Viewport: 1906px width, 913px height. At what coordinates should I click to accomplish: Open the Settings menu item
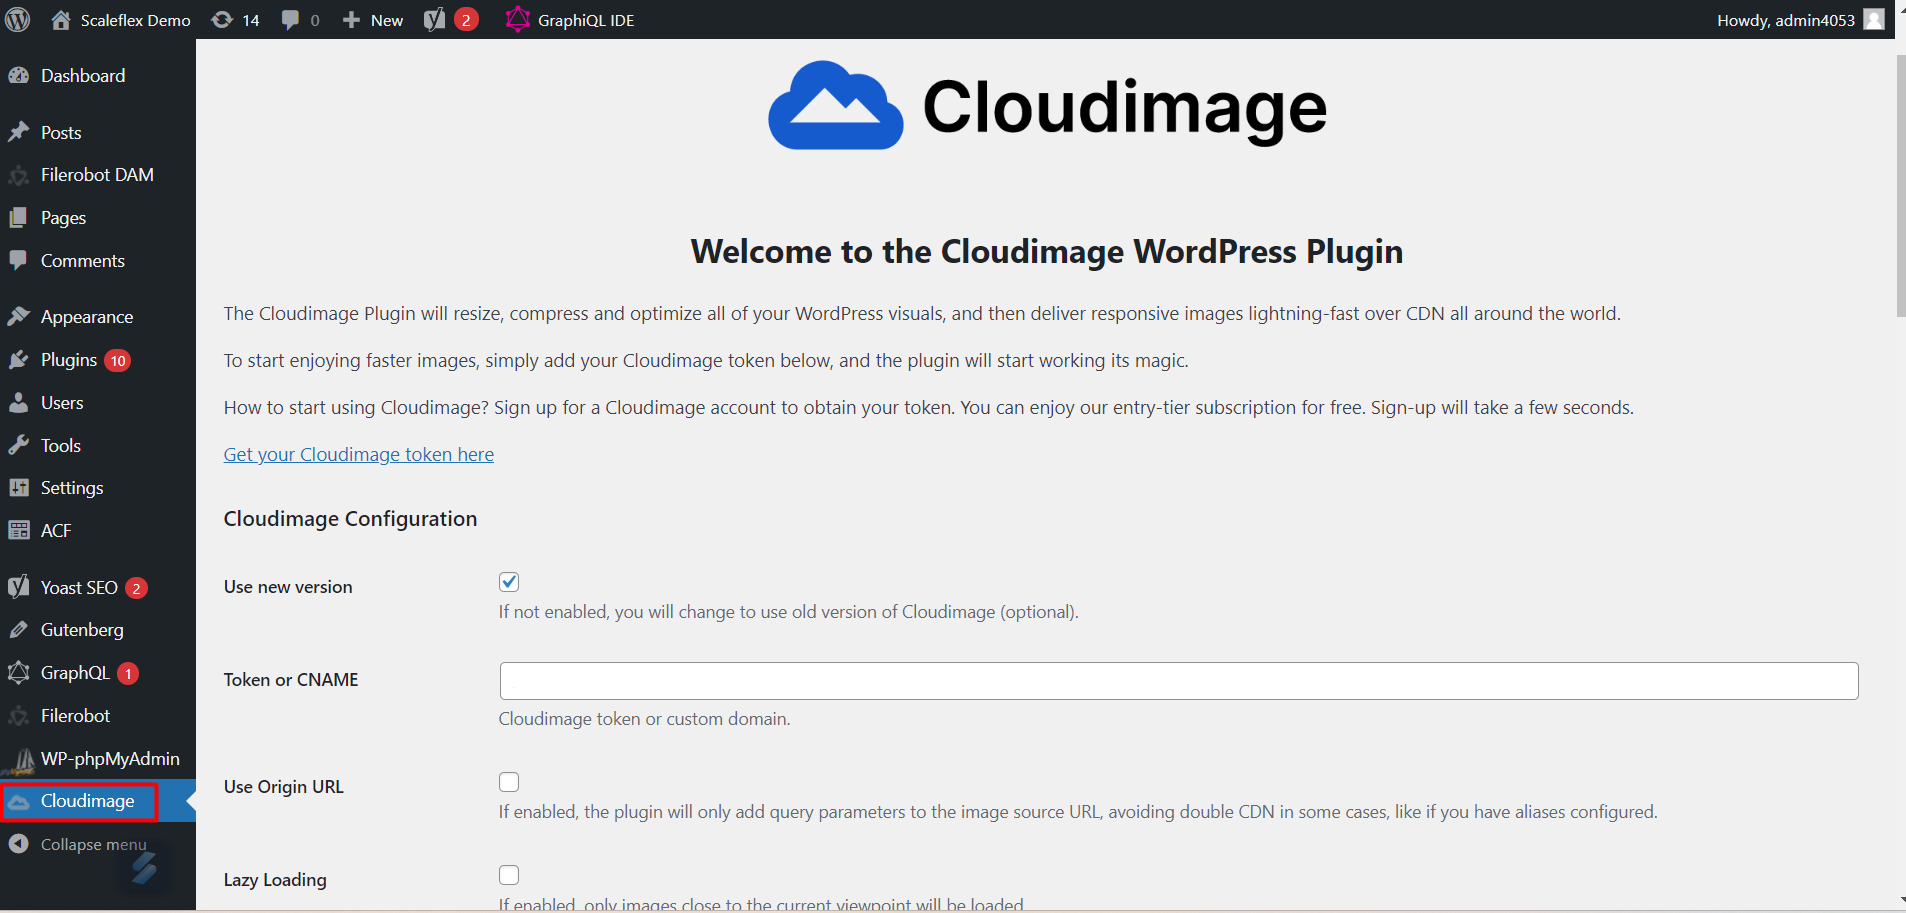point(72,488)
